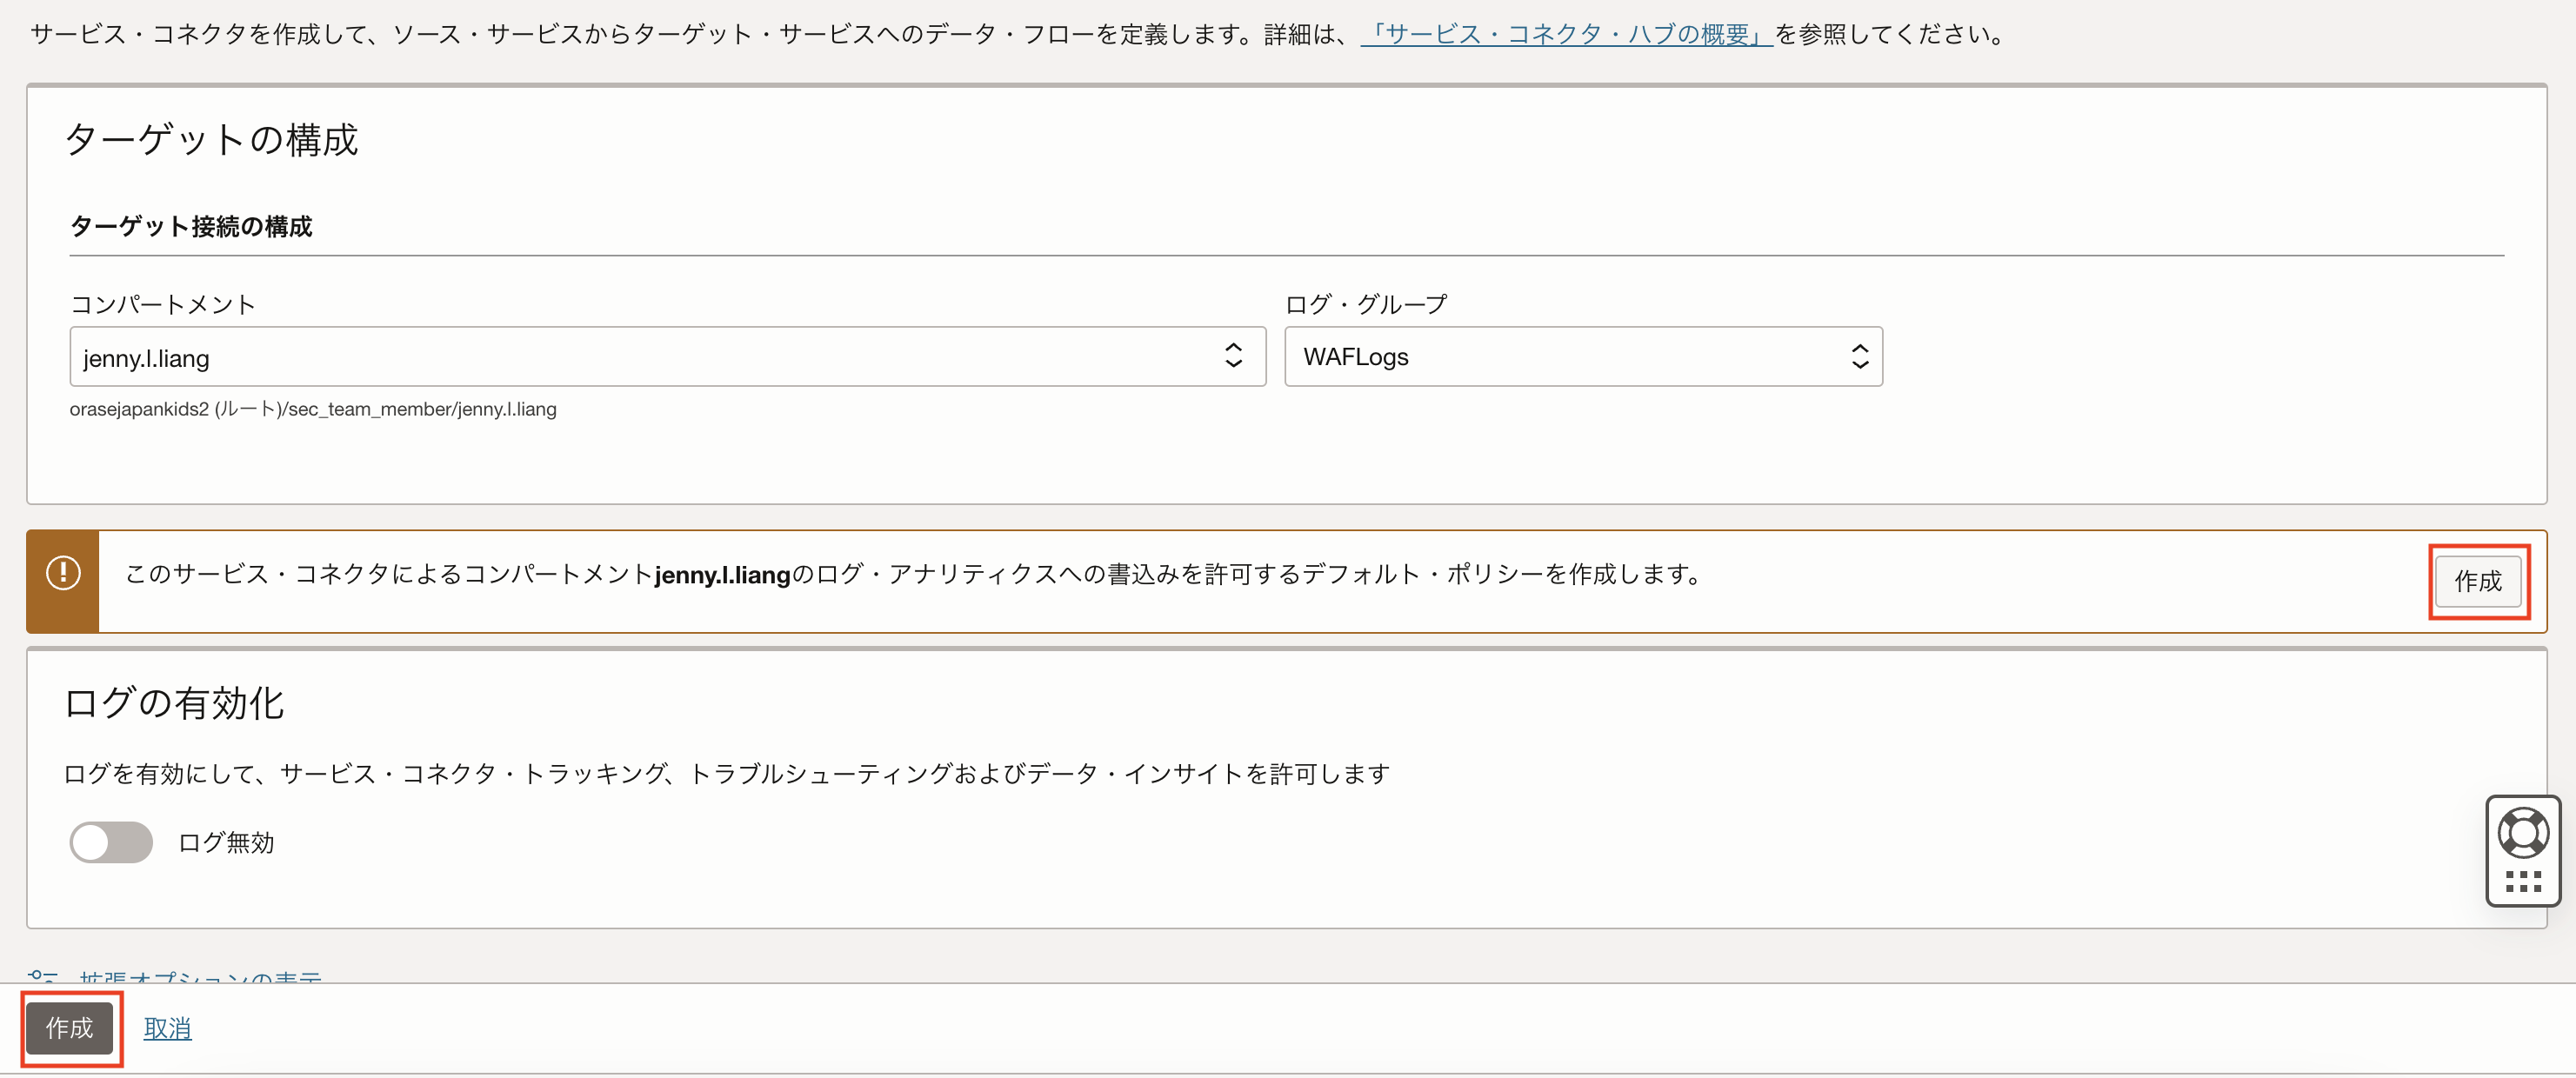Click the up-down chevron in the WAFLogs field
This screenshot has height=1078, width=2576.
tap(1859, 356)
